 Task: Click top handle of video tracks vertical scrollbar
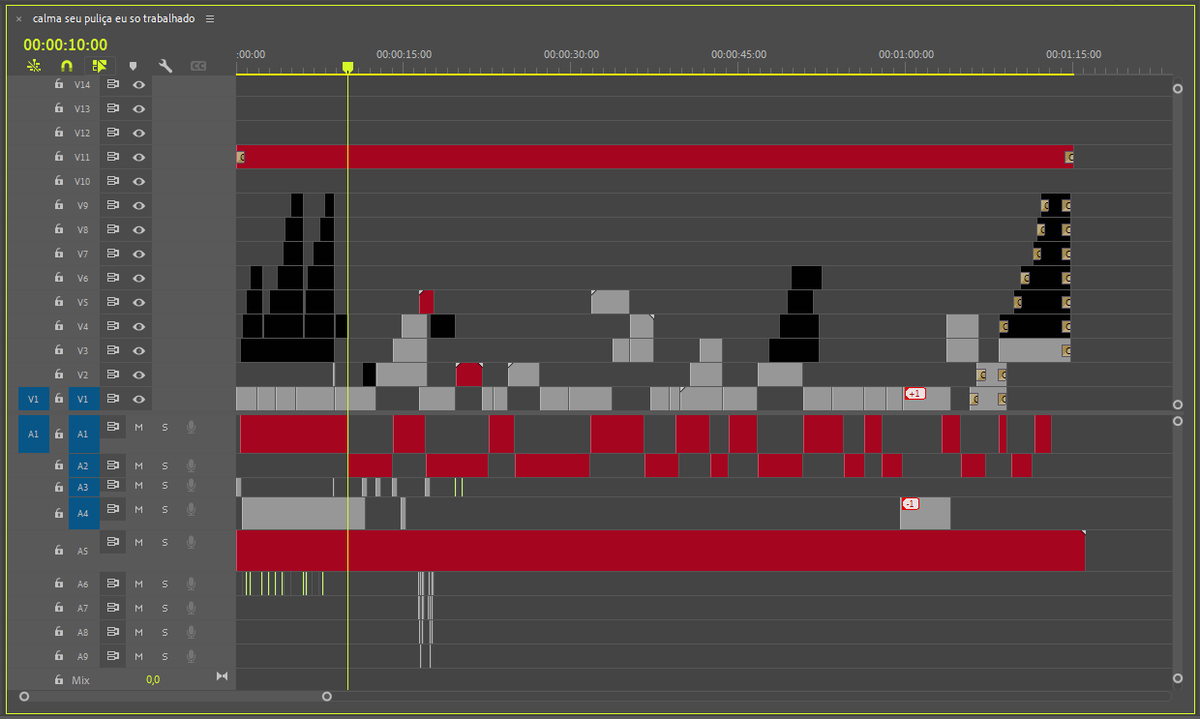1178,89
